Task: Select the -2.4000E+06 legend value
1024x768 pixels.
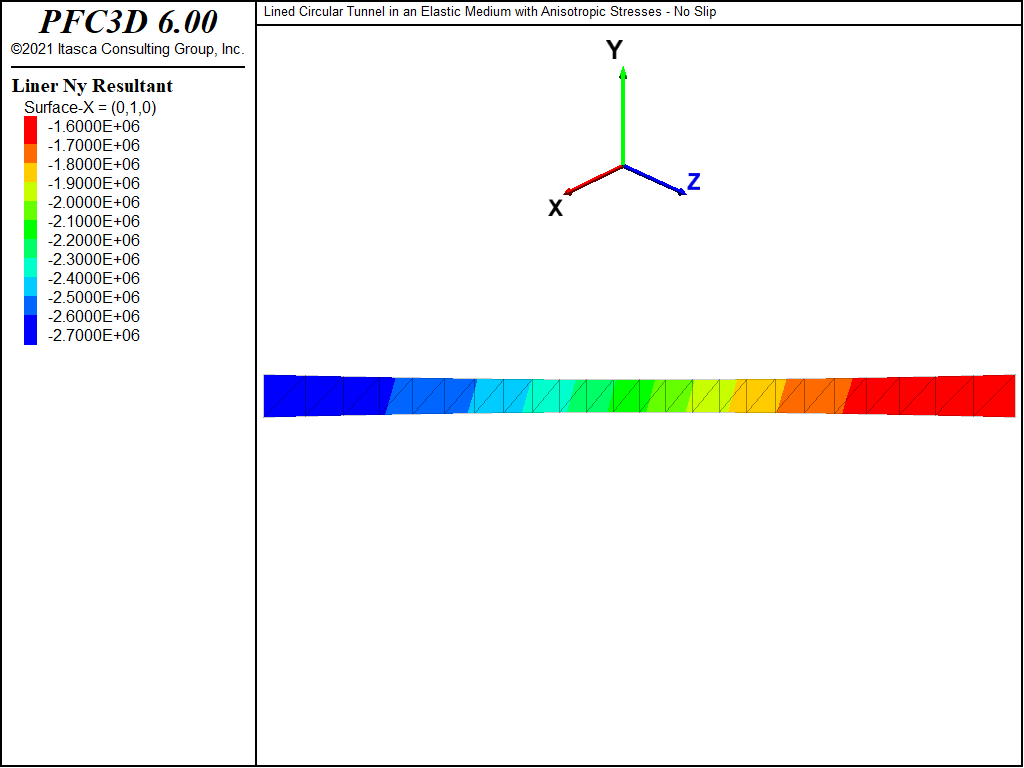Action: pyautogui.click(x=94, y=278)
